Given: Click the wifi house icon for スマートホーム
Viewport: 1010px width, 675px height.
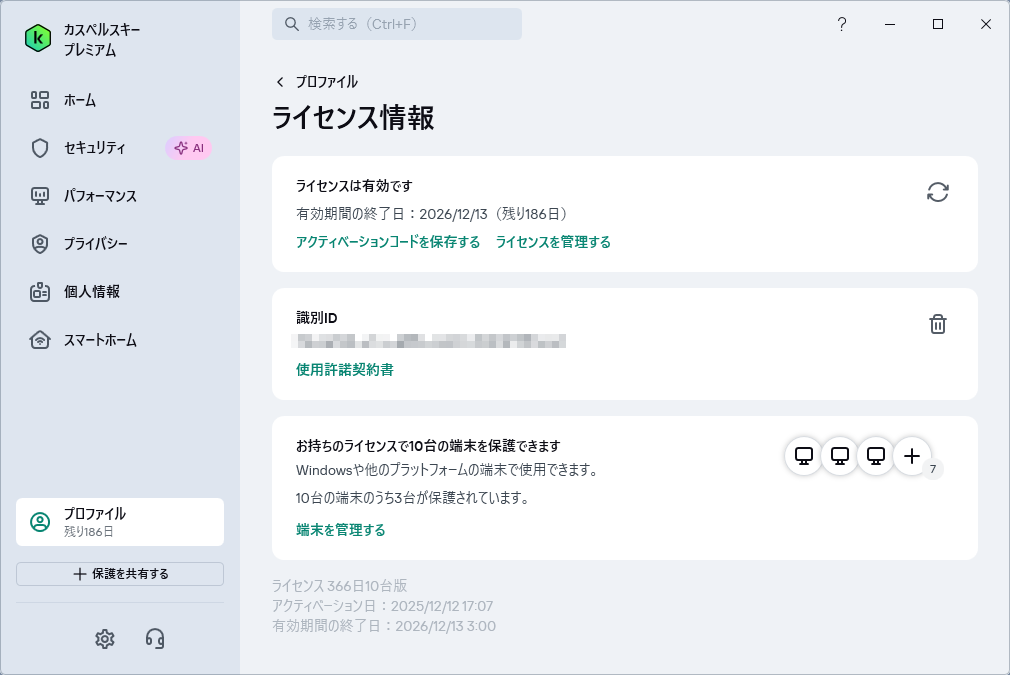Looking at the screenshot, I should pos(40,340).
